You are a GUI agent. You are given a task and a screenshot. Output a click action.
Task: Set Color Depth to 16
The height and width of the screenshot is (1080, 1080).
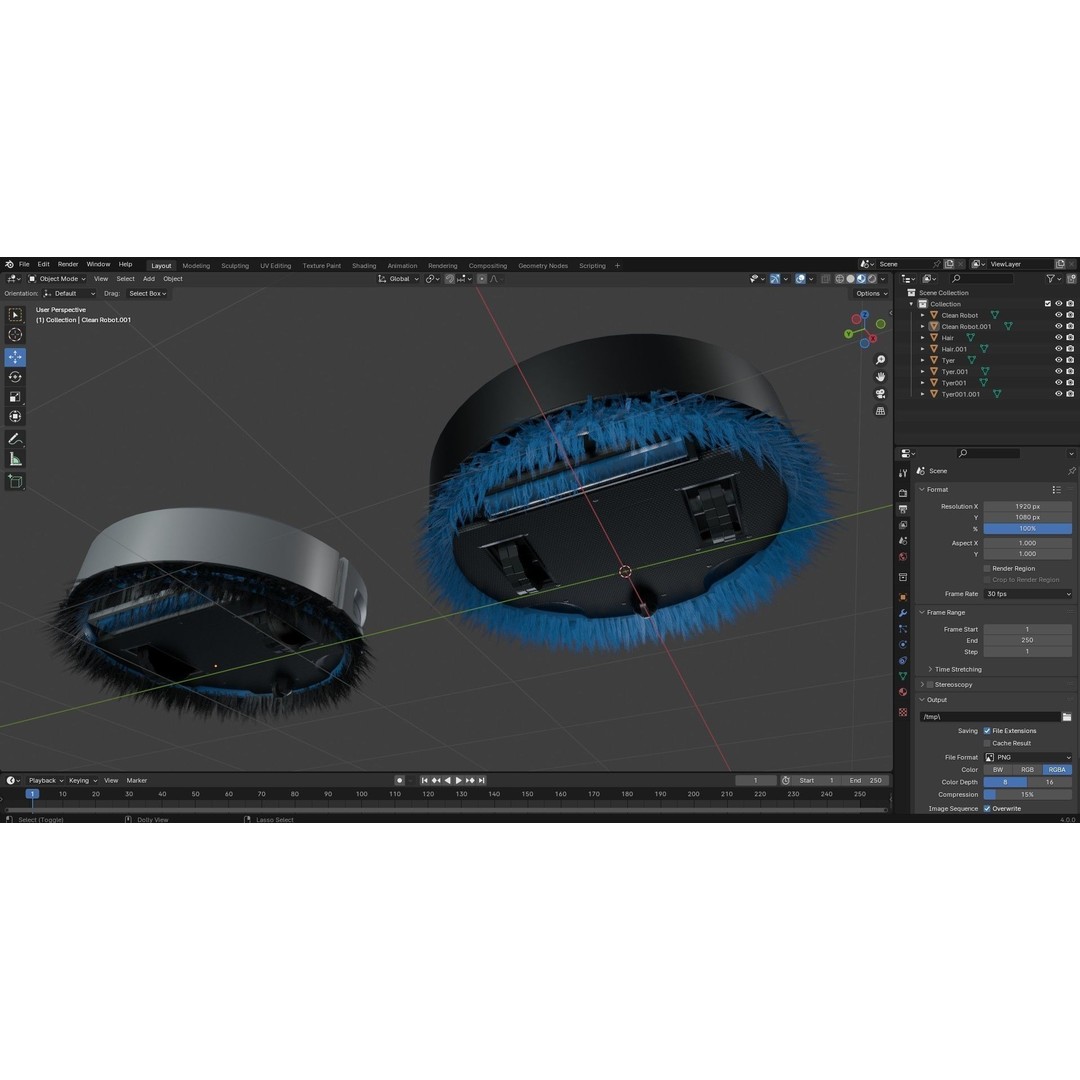(1049, 782)
